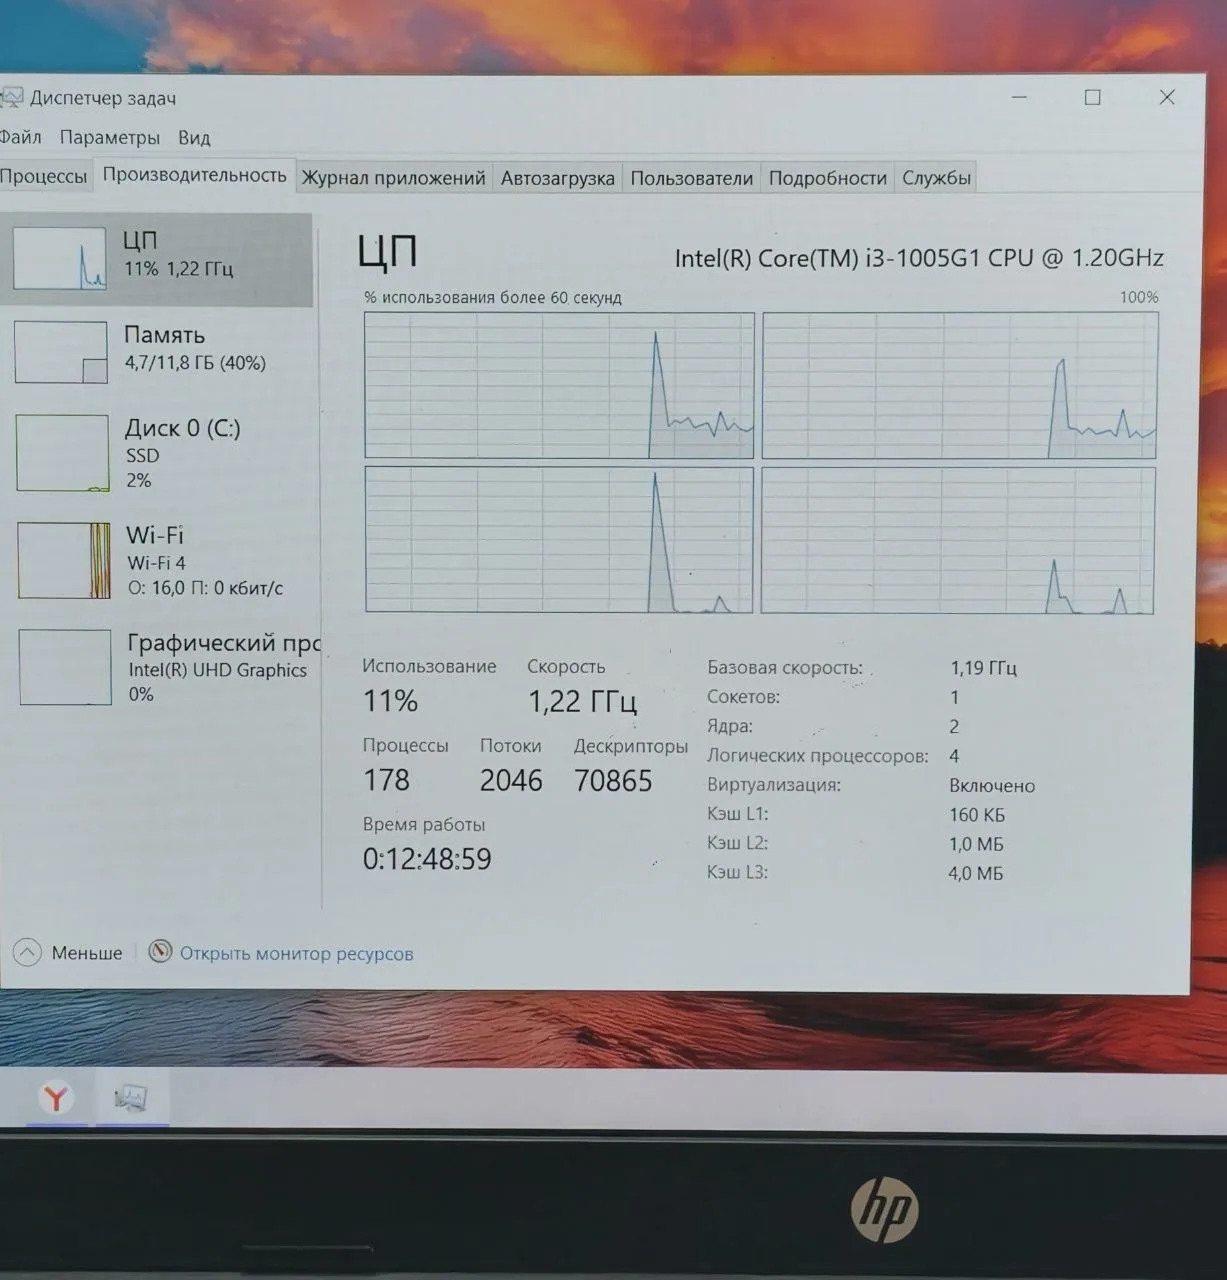
Task: Switch to the Процессы tab
Action: coord(44,176)
